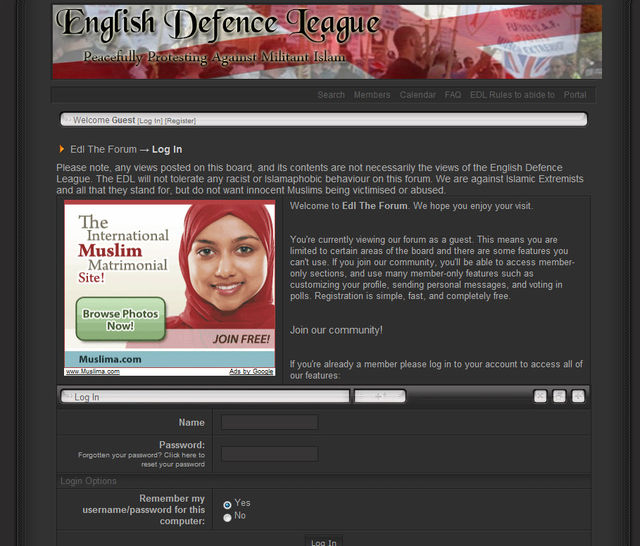
Task: Open EDL Rules to abide to
Action: coord(512,95)
